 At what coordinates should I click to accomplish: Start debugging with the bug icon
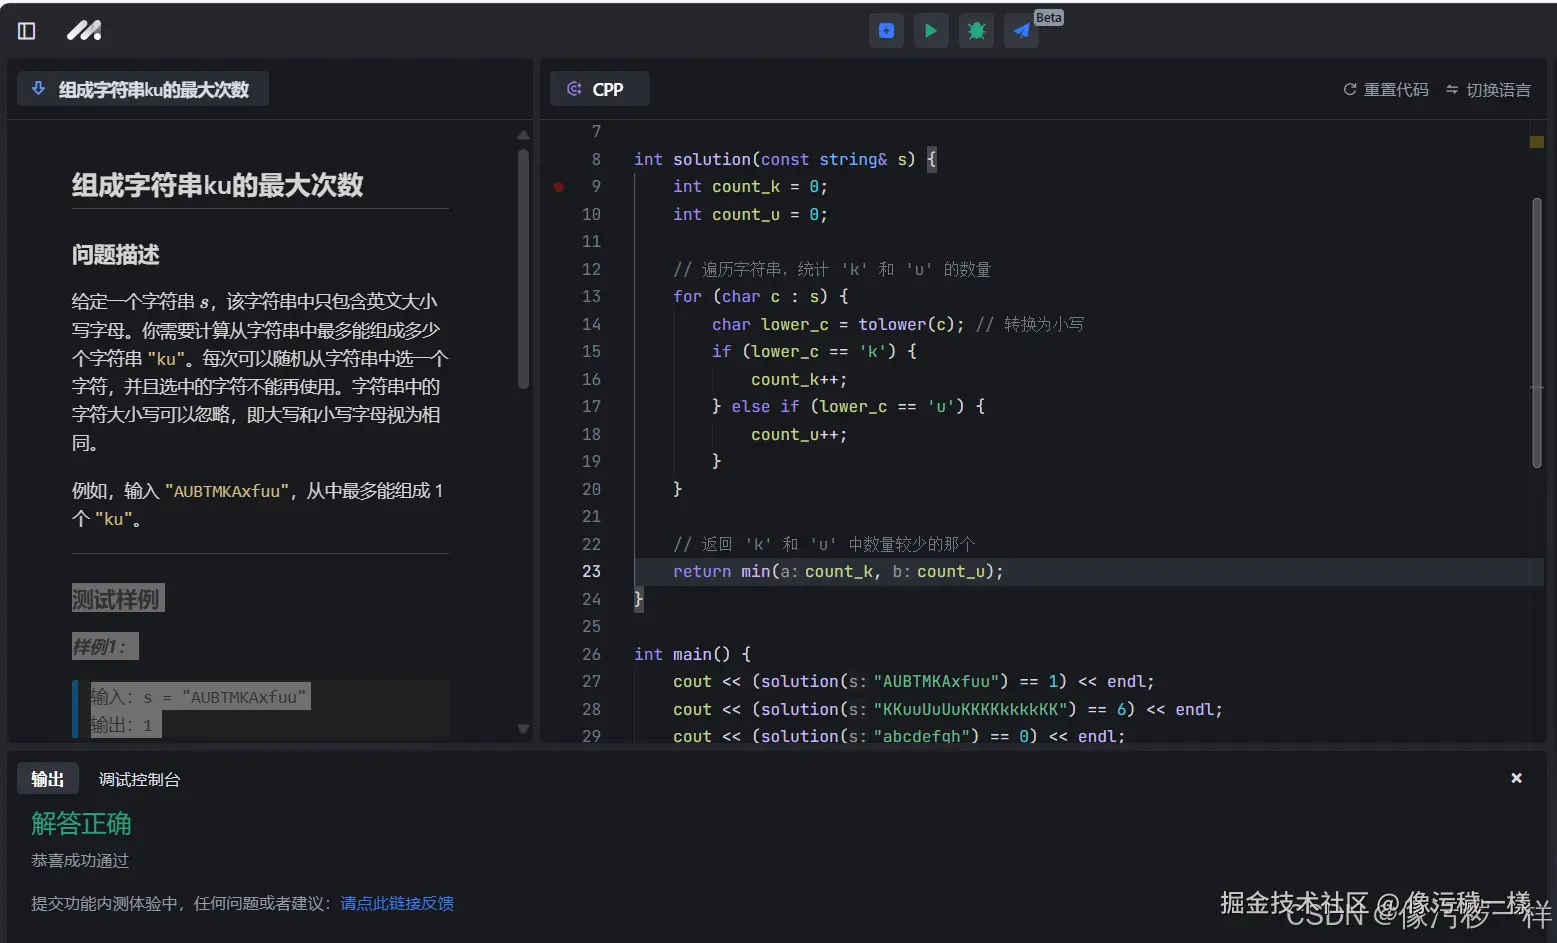976,31
